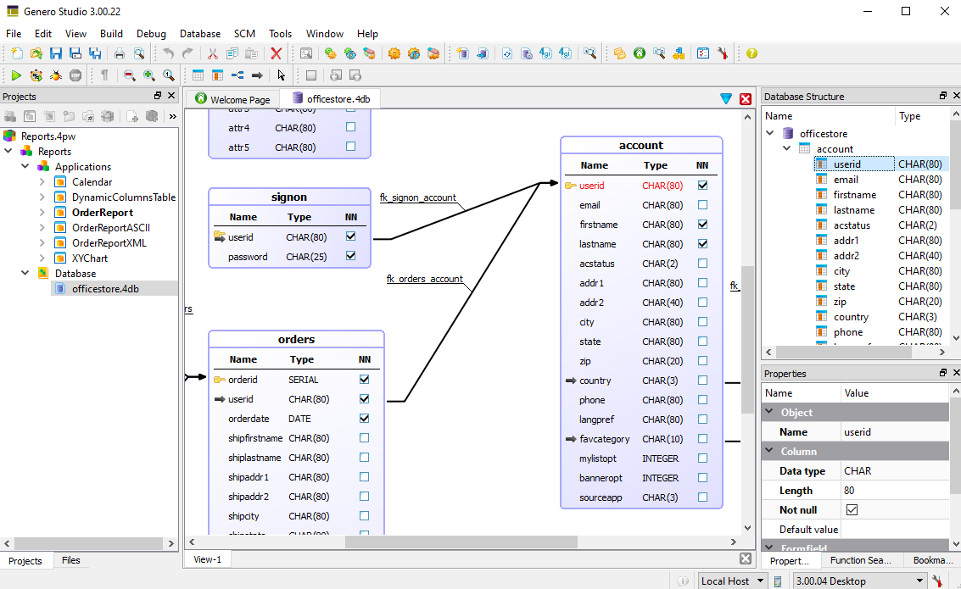Click the red Stop/cancel build toolbar icon

tap(276, 53)
